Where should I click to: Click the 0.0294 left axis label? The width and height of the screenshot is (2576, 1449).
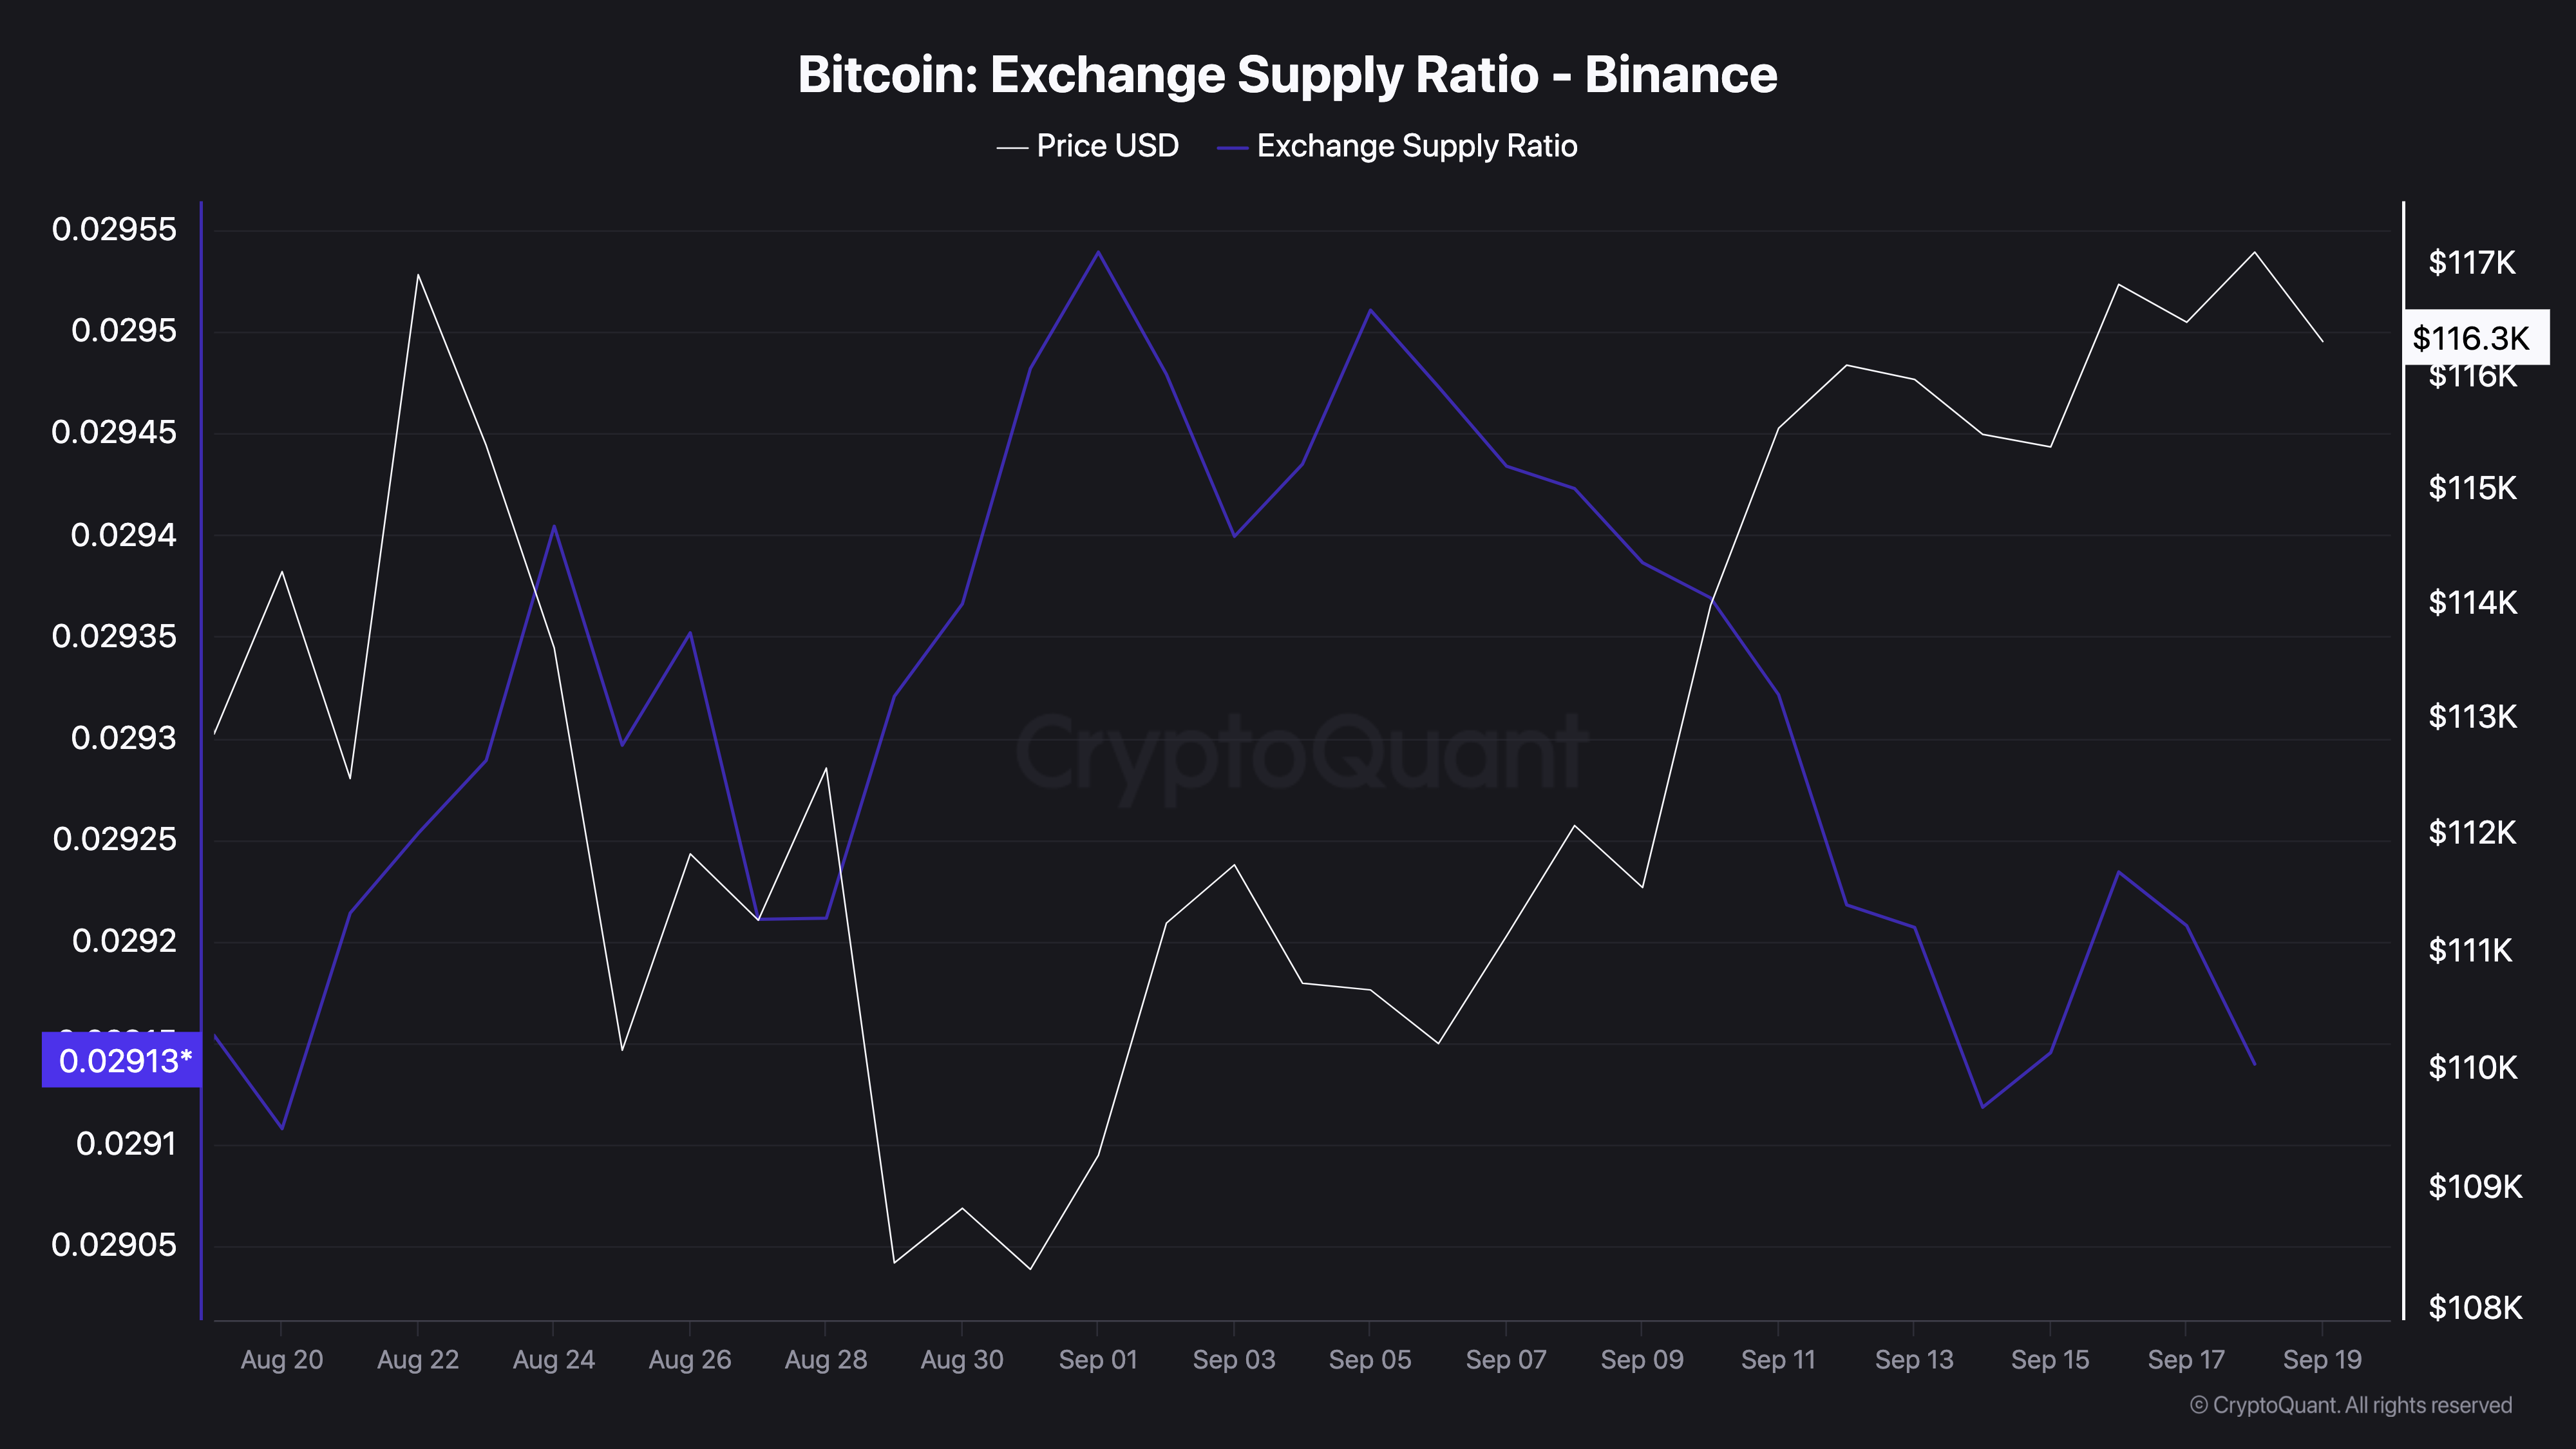(123, 535)
